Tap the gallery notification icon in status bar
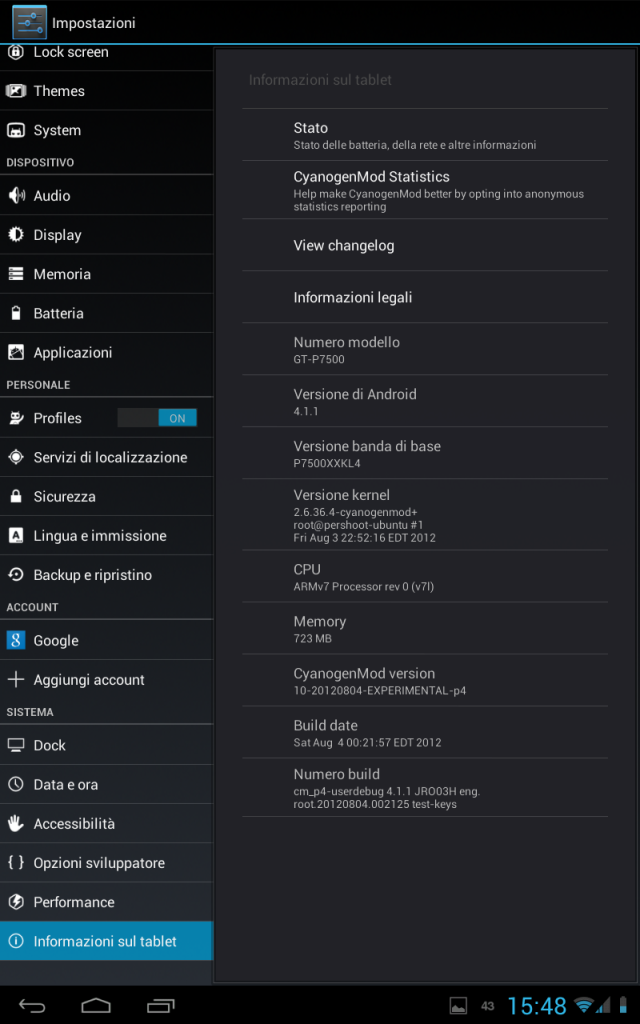This screenshot has height=1024, width=640. tap(459, 1006)
